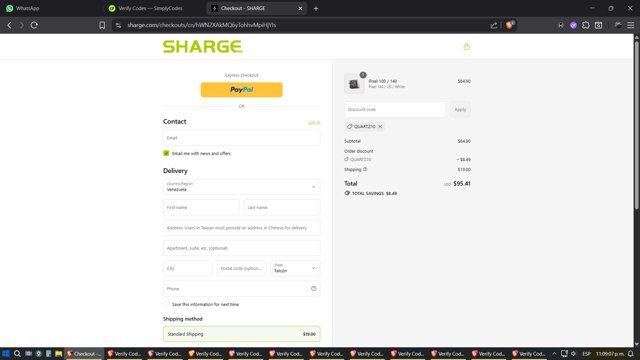Click the PayPal express checkout button

[241, 90]
